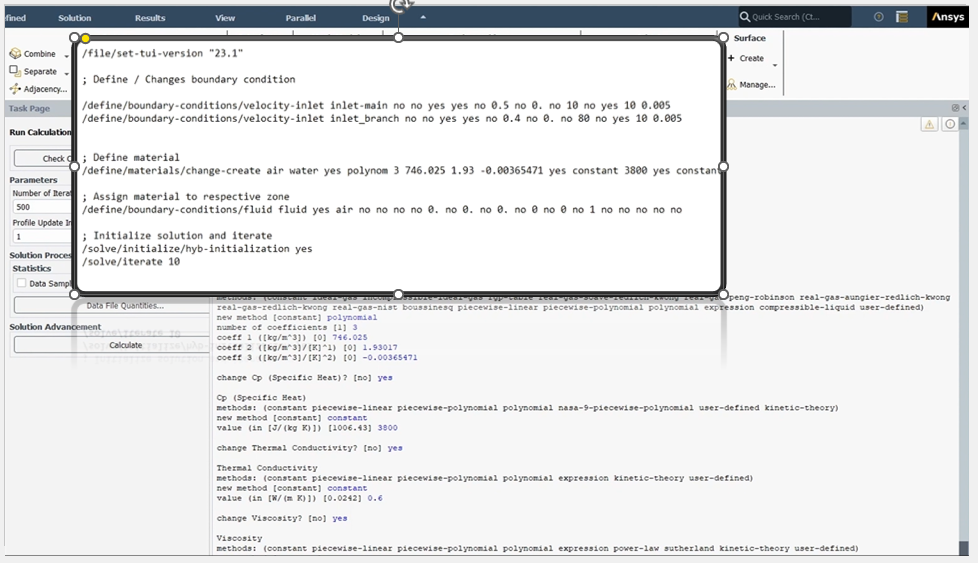The image size is (978, 563).
Task: Click the console 'new method [constant] polynomial' line
Action: (x=297, y=317)
